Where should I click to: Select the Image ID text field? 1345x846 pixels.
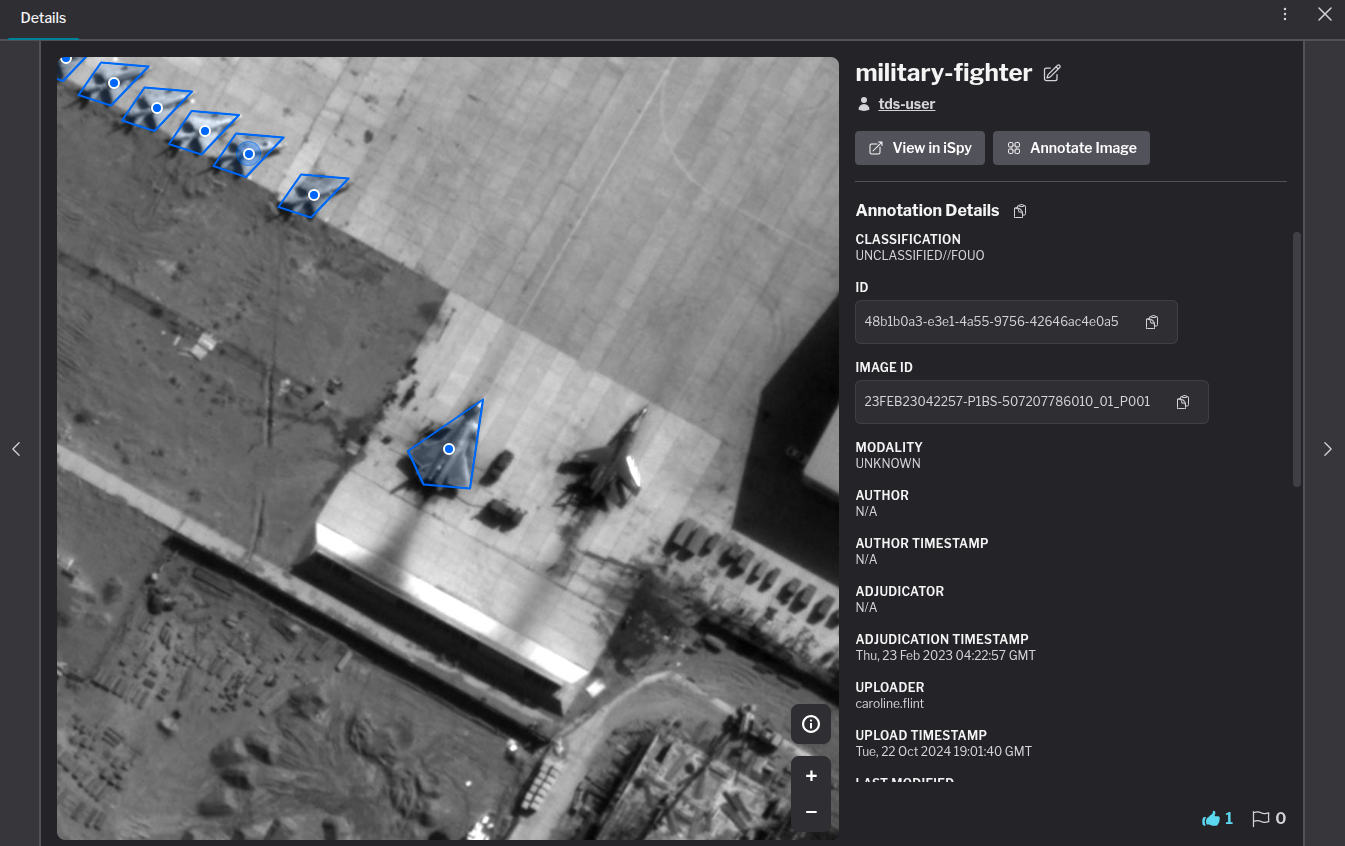(x=1032, y=402)
